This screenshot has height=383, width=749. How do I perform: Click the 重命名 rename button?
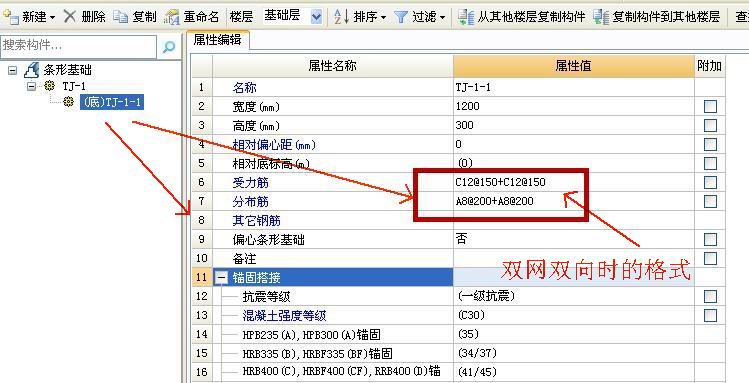[191, 17]
